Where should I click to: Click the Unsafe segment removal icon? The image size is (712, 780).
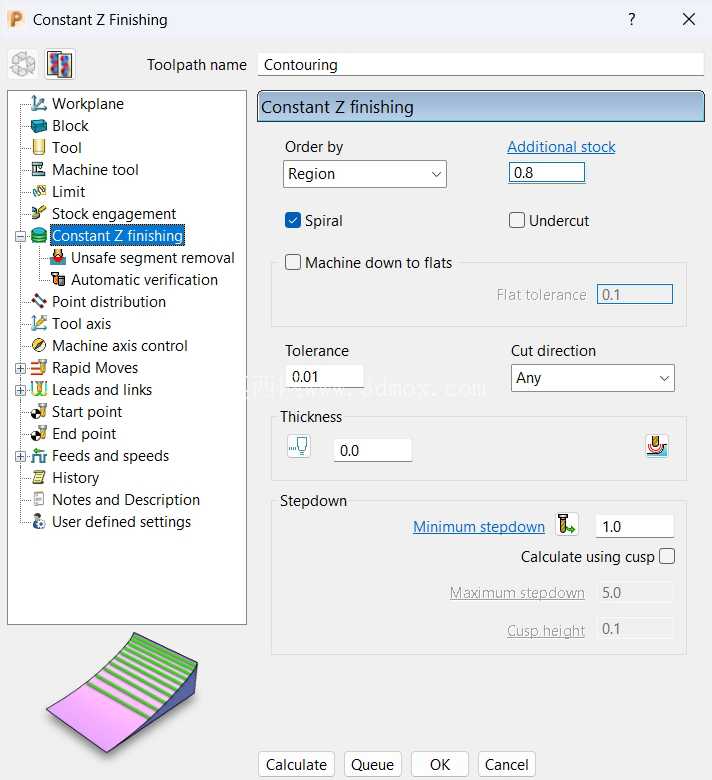[x=58, y=257]
